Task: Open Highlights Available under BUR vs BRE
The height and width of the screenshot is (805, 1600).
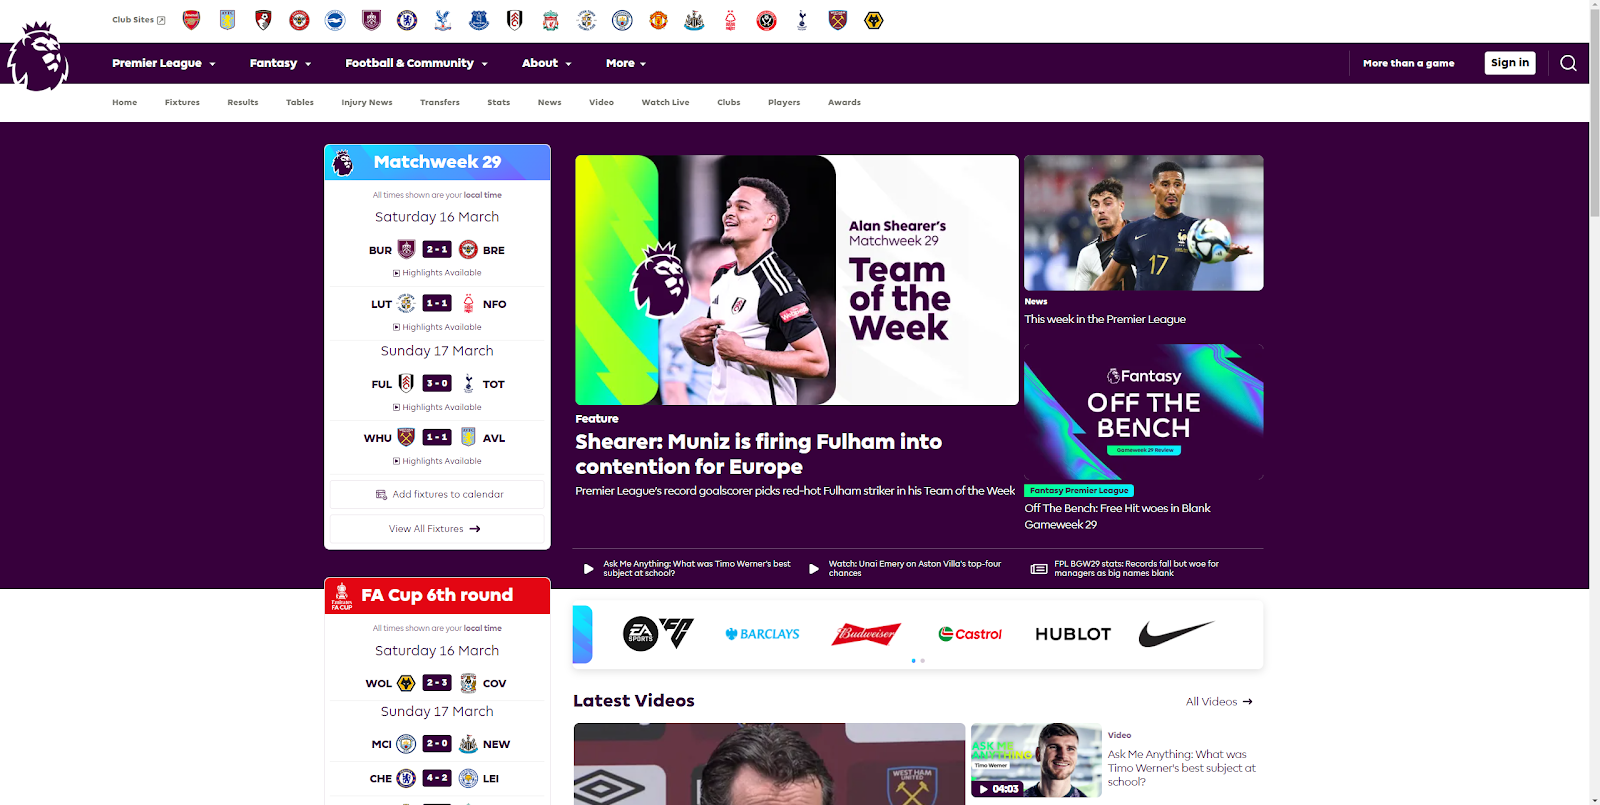Action: [438, 273]
